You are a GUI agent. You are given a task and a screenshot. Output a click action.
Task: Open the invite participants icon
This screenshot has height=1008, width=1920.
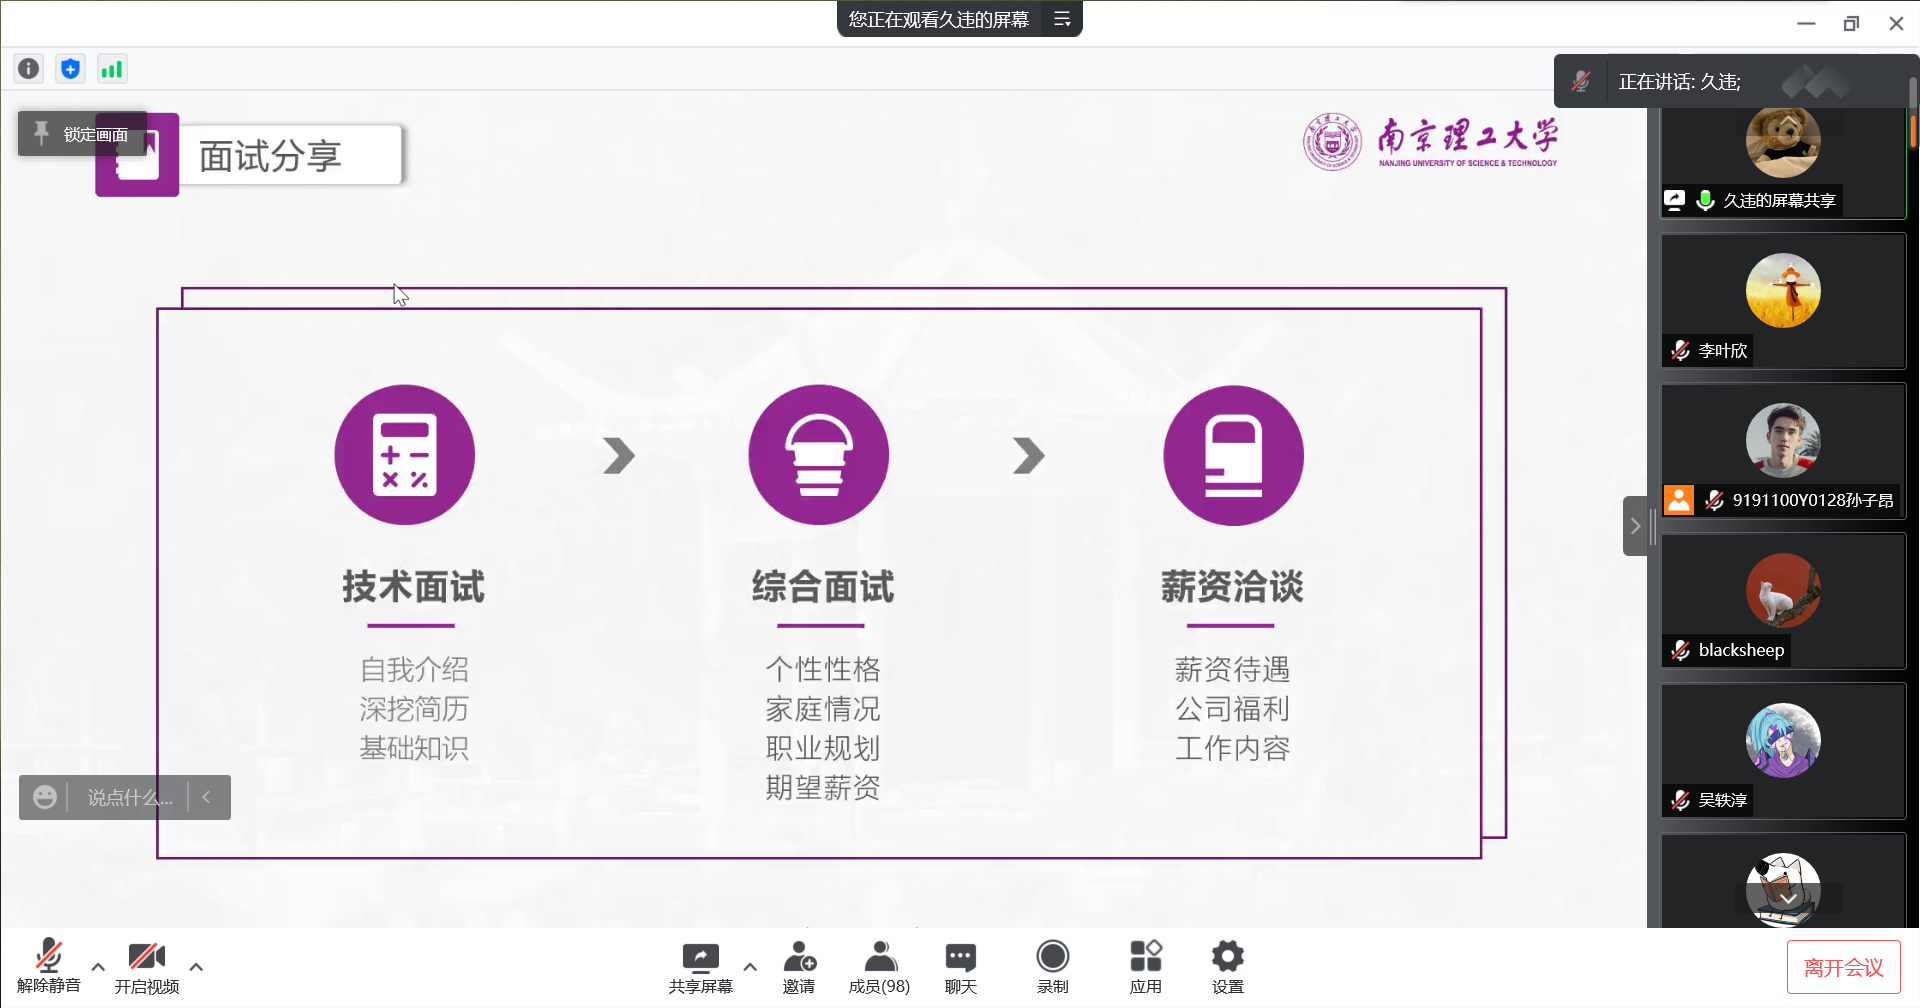(x=799, y=967)
